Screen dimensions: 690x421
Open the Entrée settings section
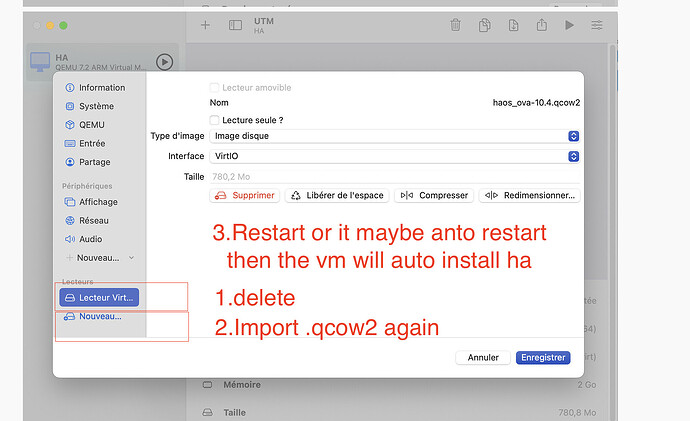[x=85, y=143]
